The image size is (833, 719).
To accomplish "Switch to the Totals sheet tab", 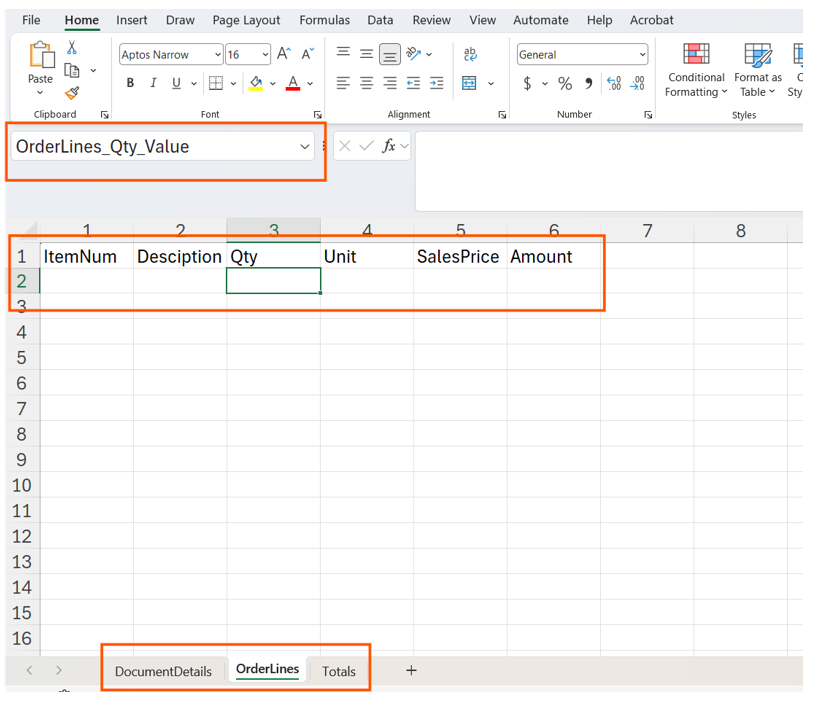I will point(339,671).
